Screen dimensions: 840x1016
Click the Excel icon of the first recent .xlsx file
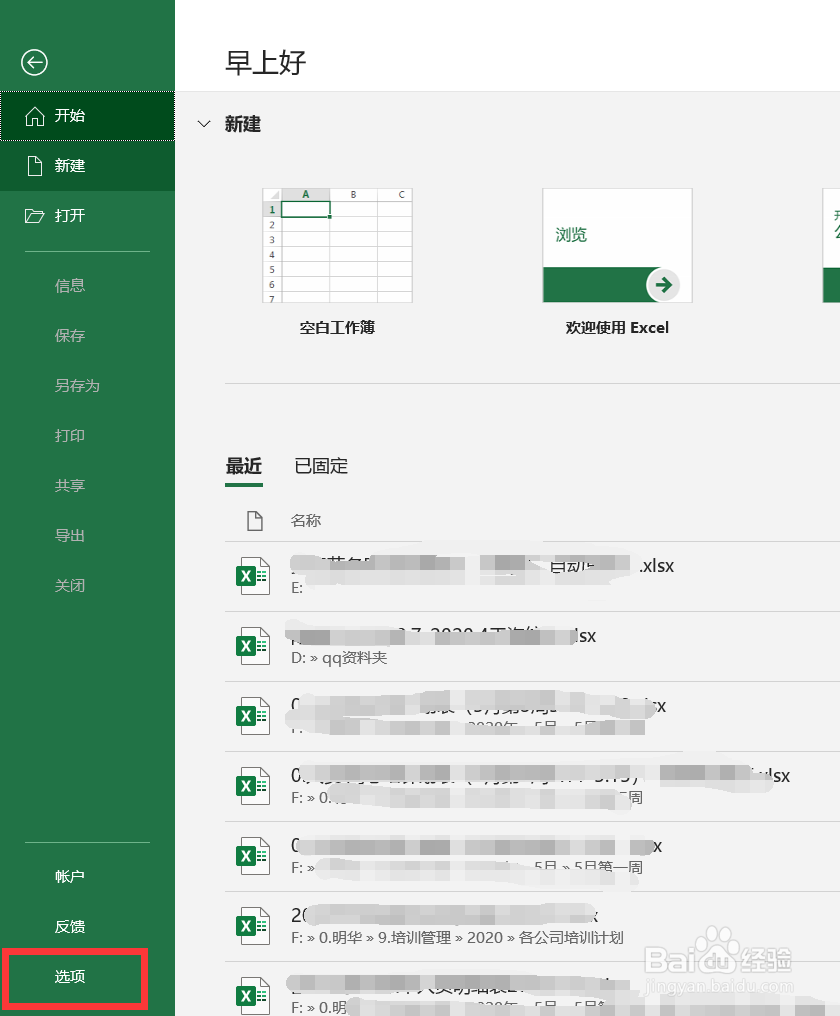coord(253,575)
